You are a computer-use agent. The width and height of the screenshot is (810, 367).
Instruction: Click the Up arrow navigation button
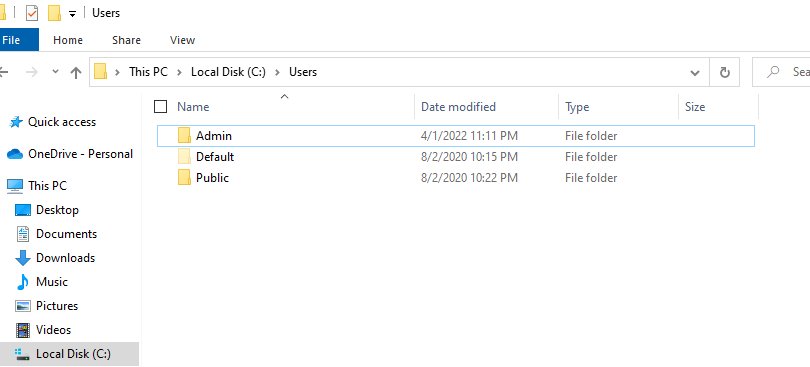coord(76,72)
